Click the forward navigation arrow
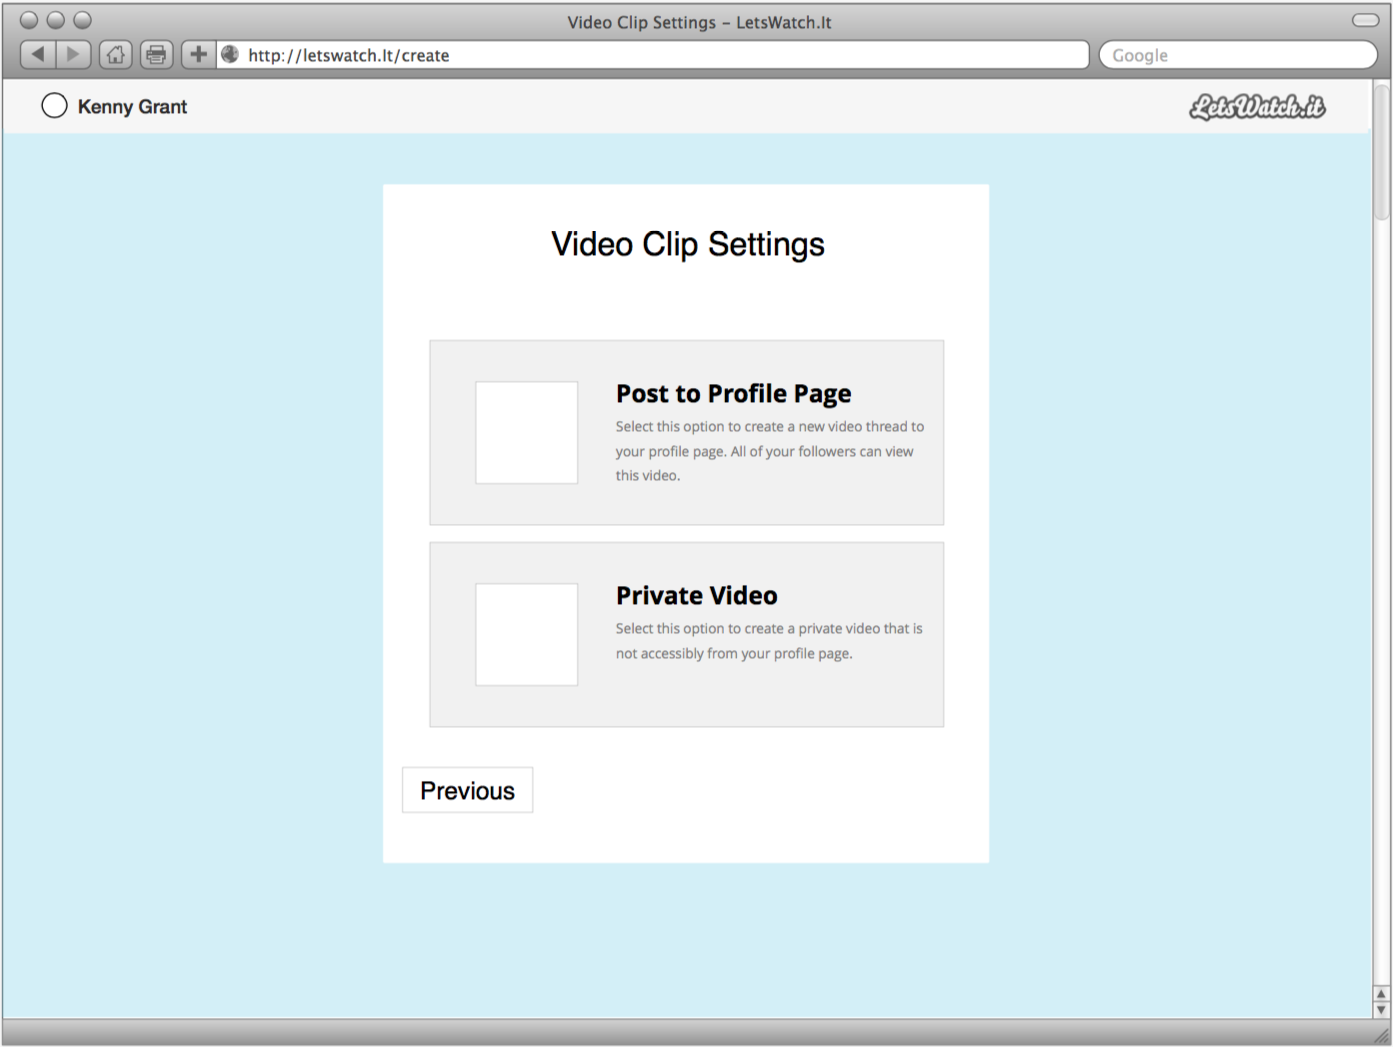 coord(73,55)
